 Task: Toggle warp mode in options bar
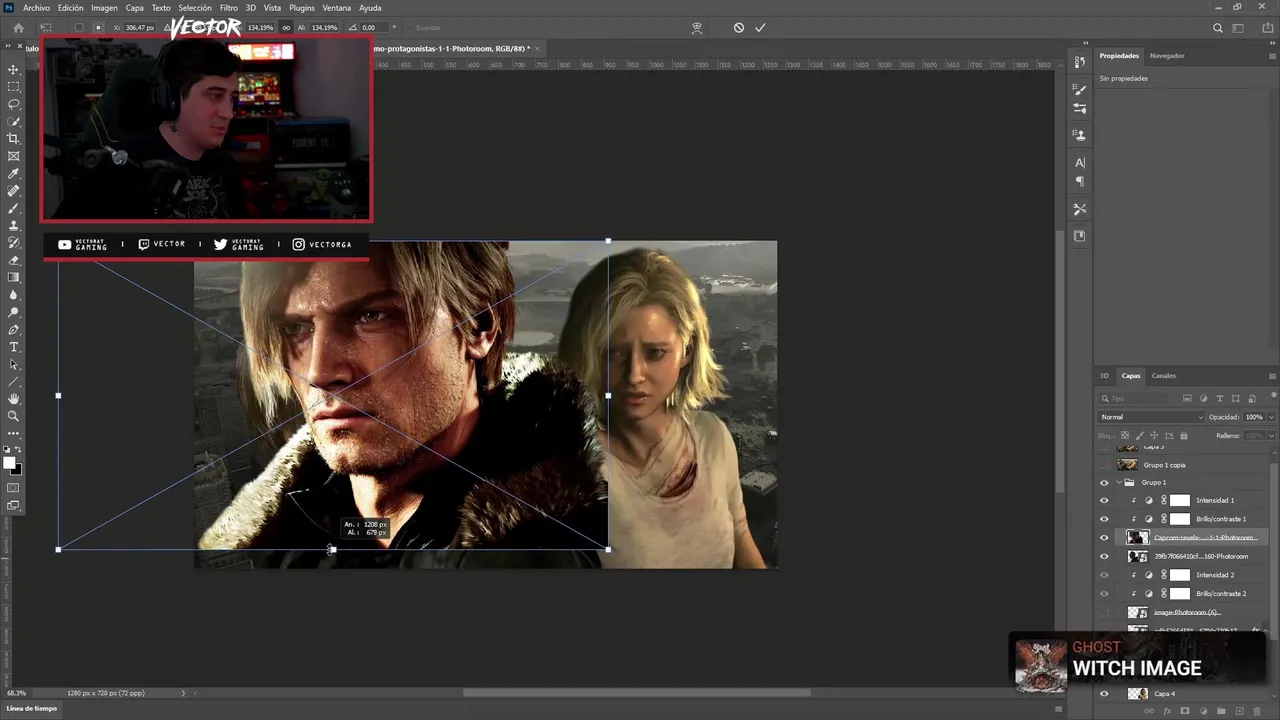697,28
